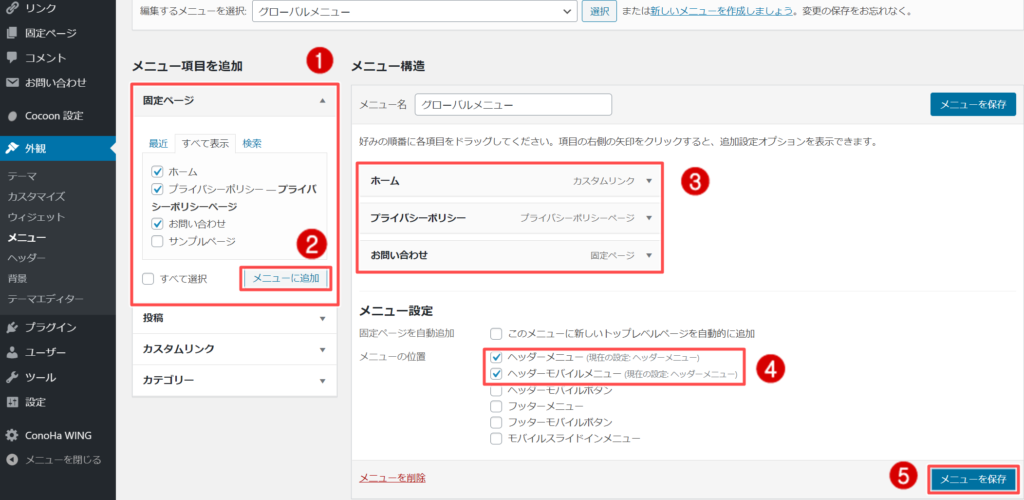Expand ホーム menu item options arrow

tap(648, 181)
